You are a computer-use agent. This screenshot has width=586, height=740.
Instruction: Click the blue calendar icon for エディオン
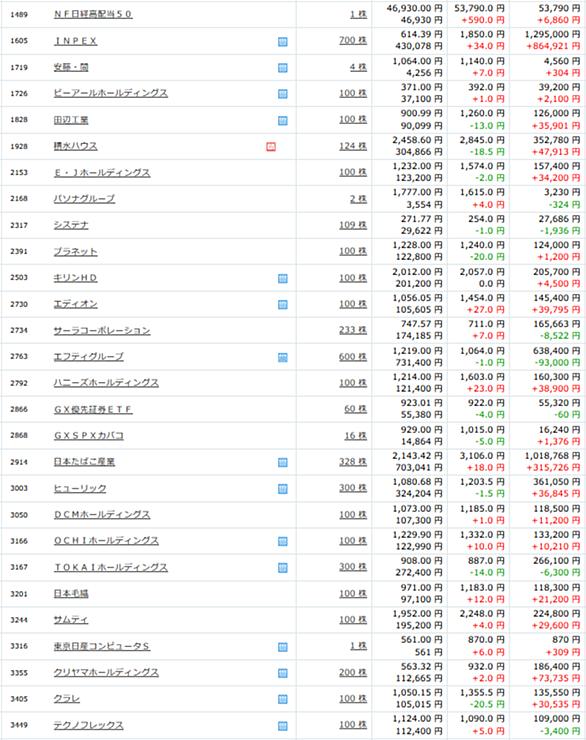coord(283,304)
